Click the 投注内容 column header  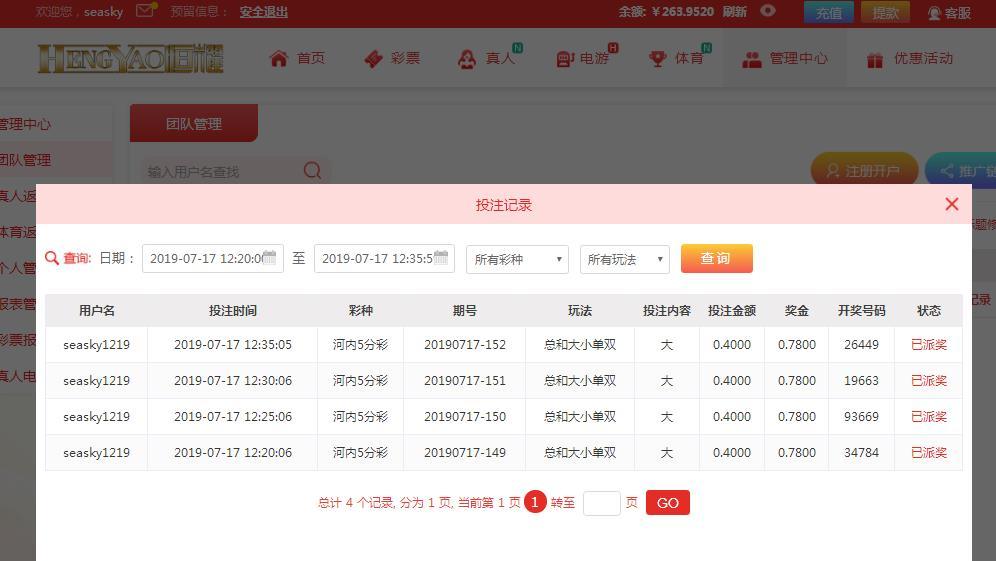click(666, 311)
